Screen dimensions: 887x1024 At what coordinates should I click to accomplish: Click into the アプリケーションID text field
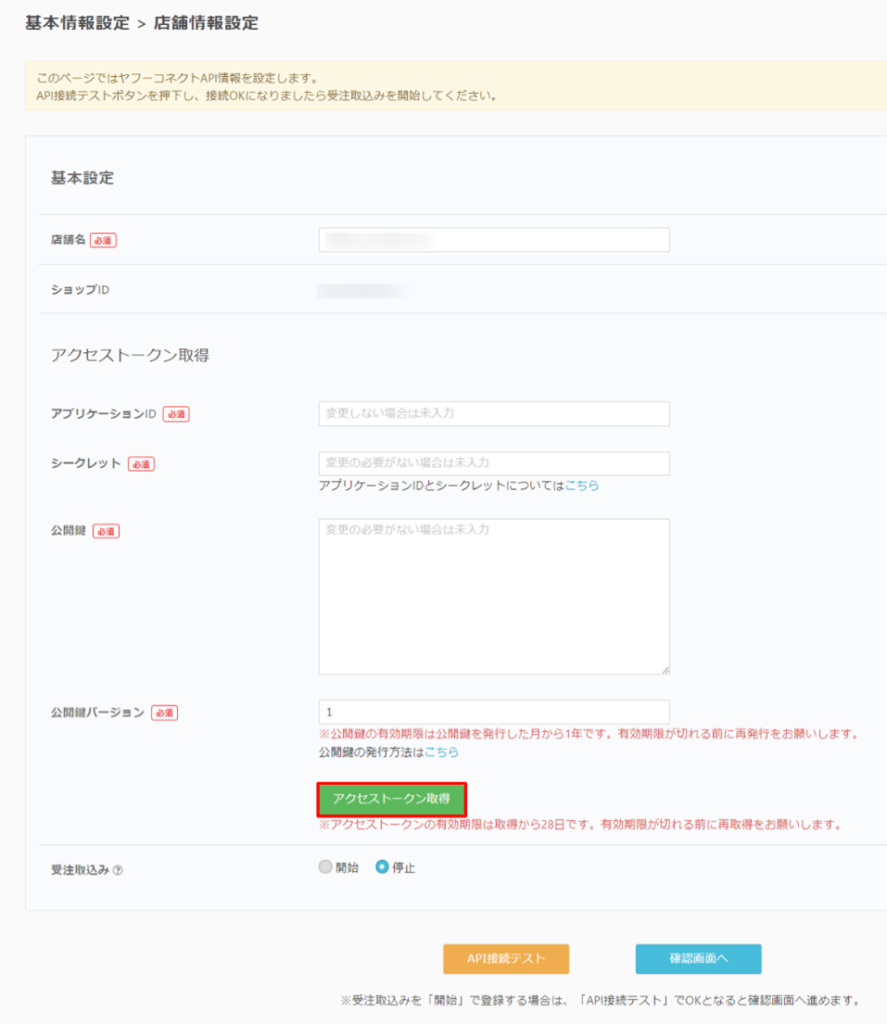point(494,413)
